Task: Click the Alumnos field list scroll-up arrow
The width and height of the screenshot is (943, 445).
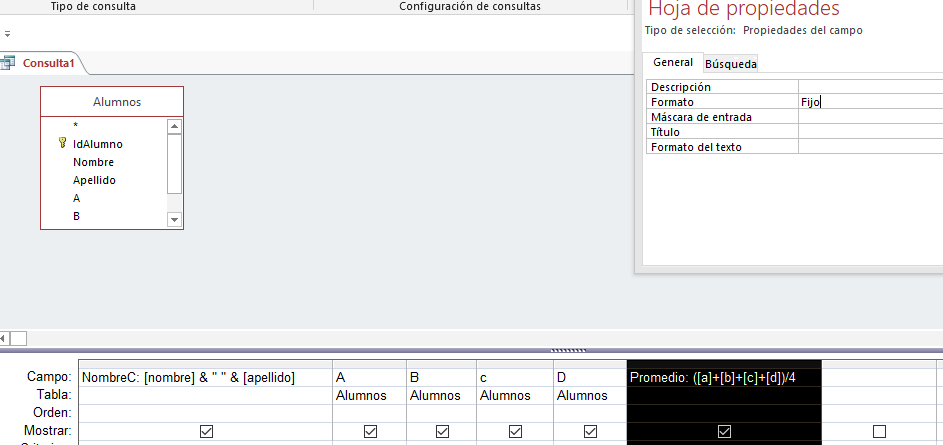Action: 174,126
